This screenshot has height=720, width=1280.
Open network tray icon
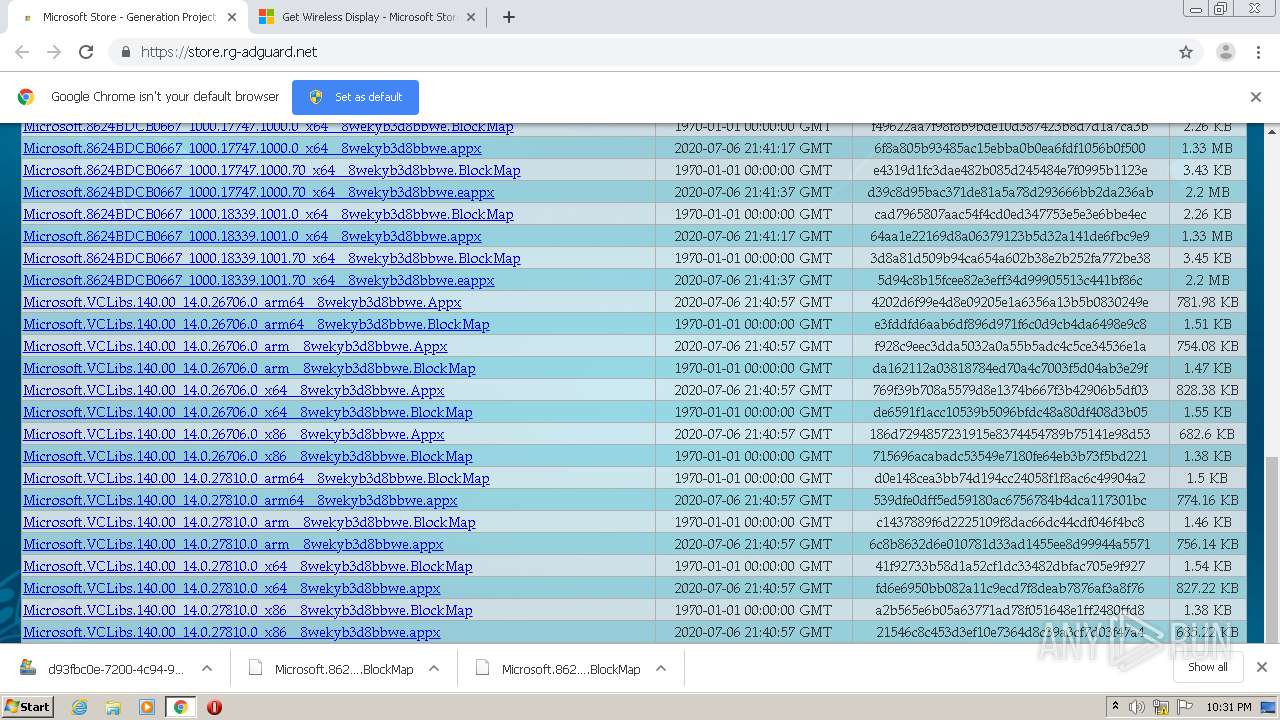point(1160,707)
